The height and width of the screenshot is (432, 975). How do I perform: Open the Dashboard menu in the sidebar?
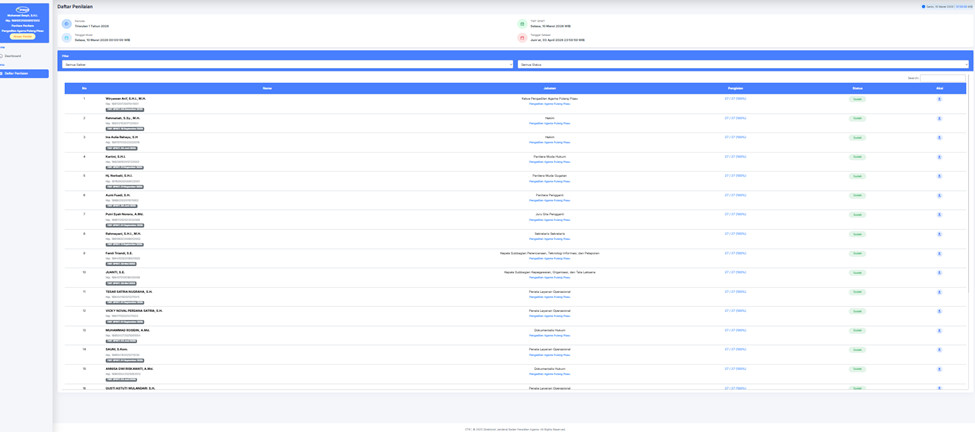click(13, 56)
